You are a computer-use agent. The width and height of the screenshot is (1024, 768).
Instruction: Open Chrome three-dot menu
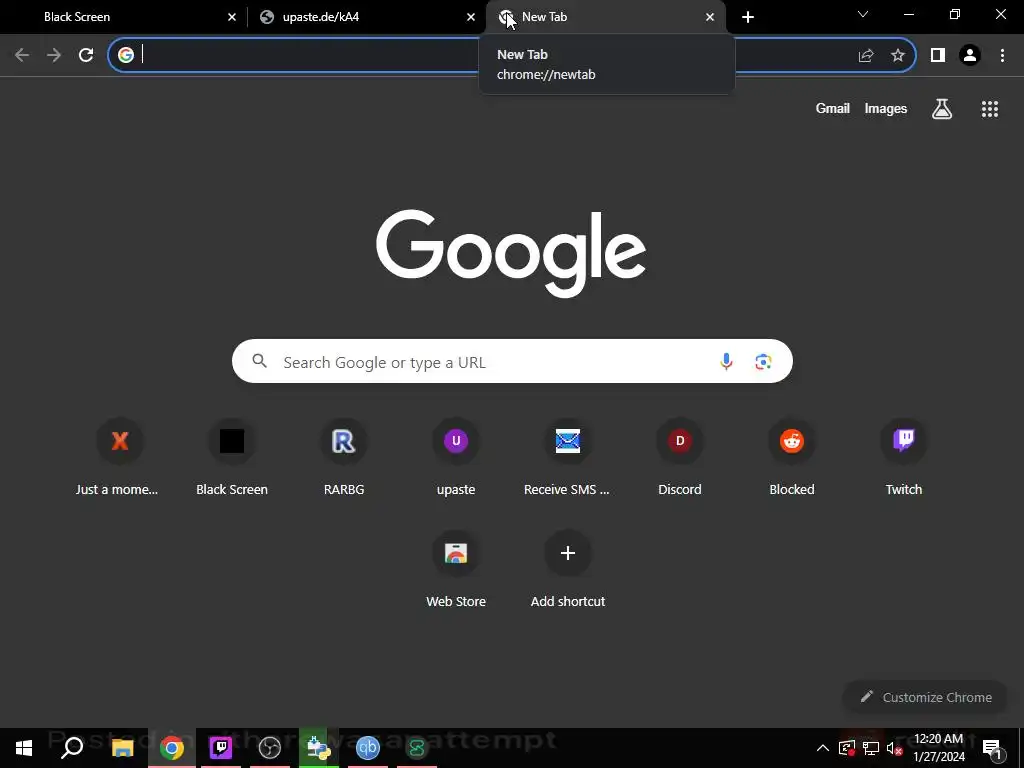coord(1002,55)
